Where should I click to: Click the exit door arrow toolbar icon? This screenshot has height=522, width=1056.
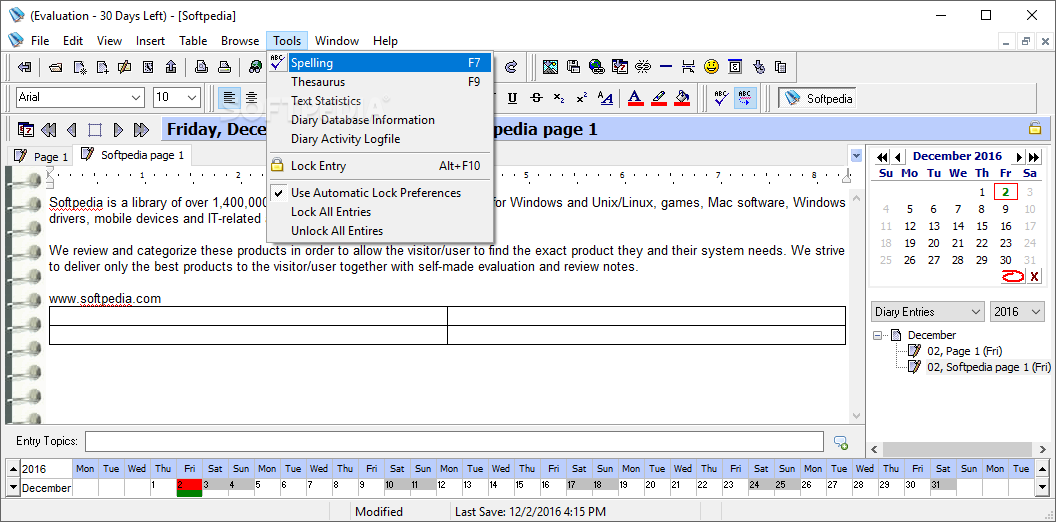click(24, 67)
